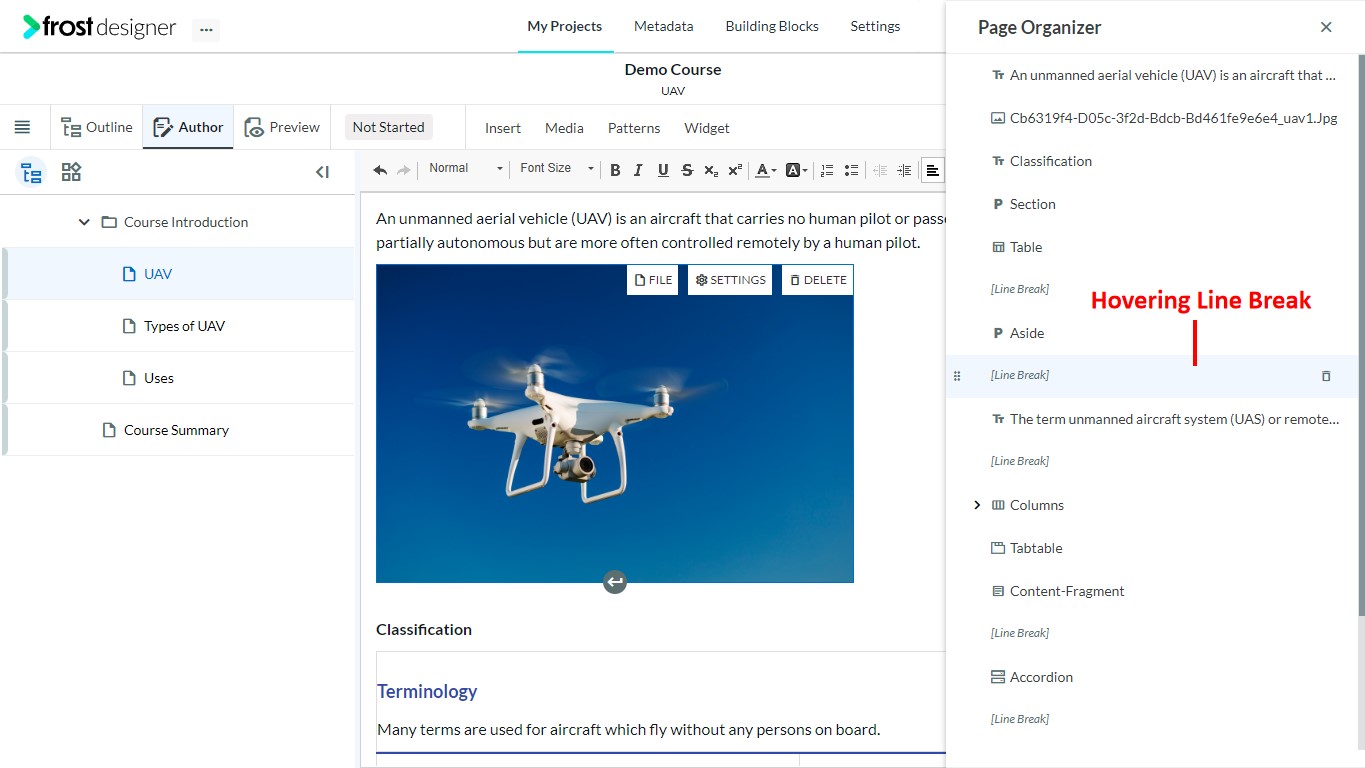Select the Classification item in Page Organizer
Screen dimensions: 1365x768
(1152, 161)
